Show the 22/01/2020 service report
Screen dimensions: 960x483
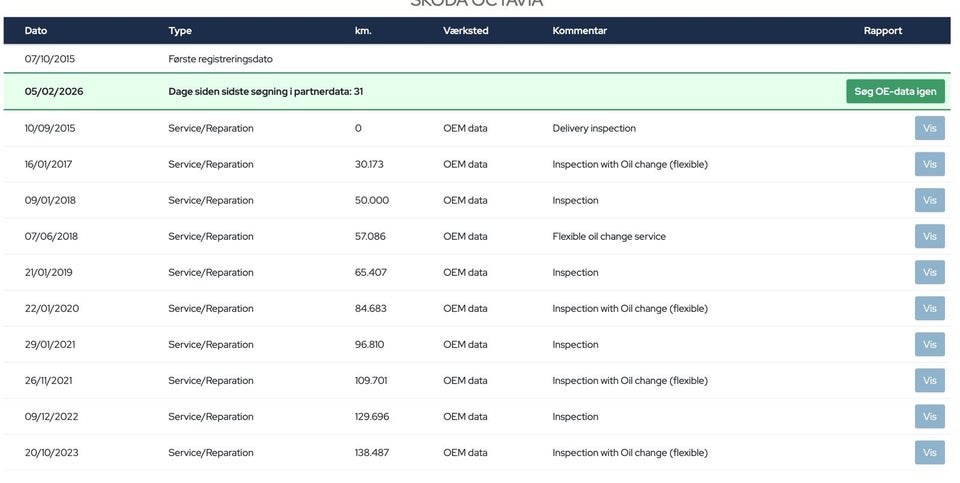tap(929, 308)
